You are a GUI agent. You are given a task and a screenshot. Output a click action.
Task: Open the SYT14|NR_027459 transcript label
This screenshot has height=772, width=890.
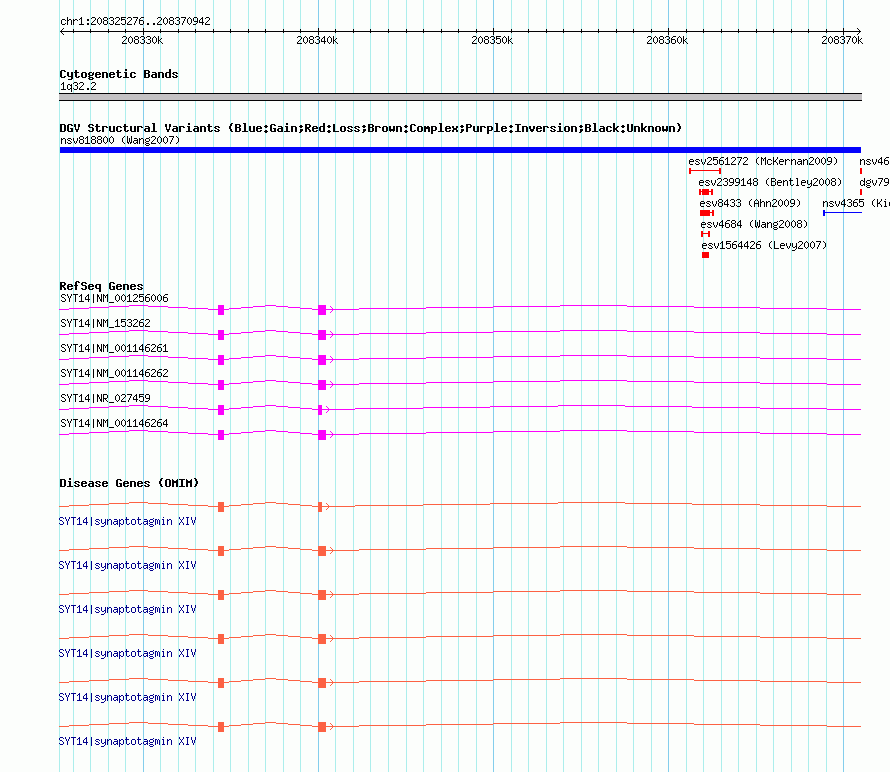coord(105,398)
